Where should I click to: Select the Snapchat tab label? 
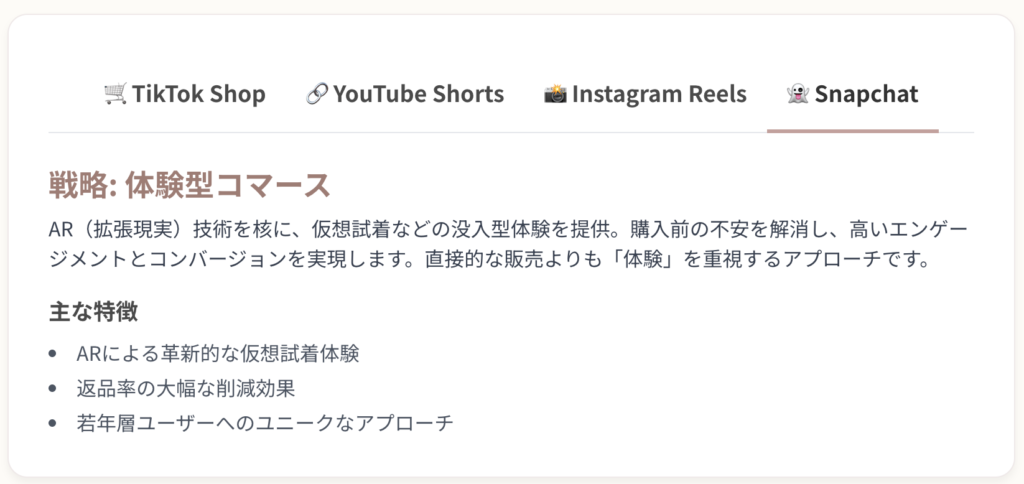(x=866, y=94)
